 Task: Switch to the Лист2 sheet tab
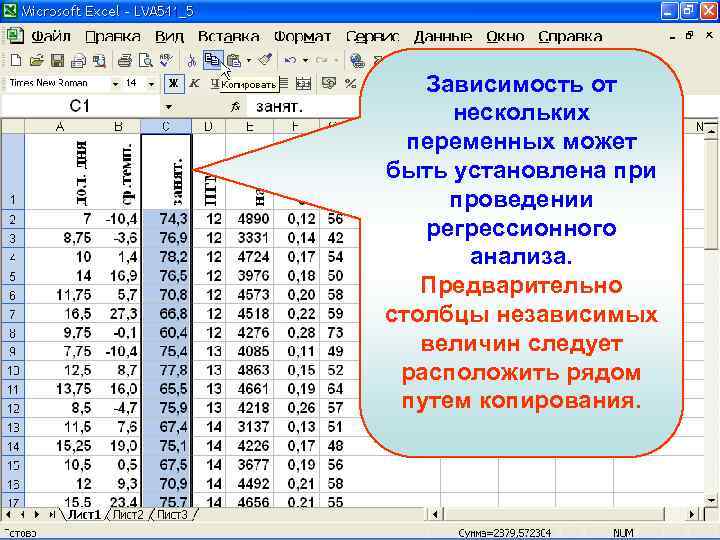(128, 515)
